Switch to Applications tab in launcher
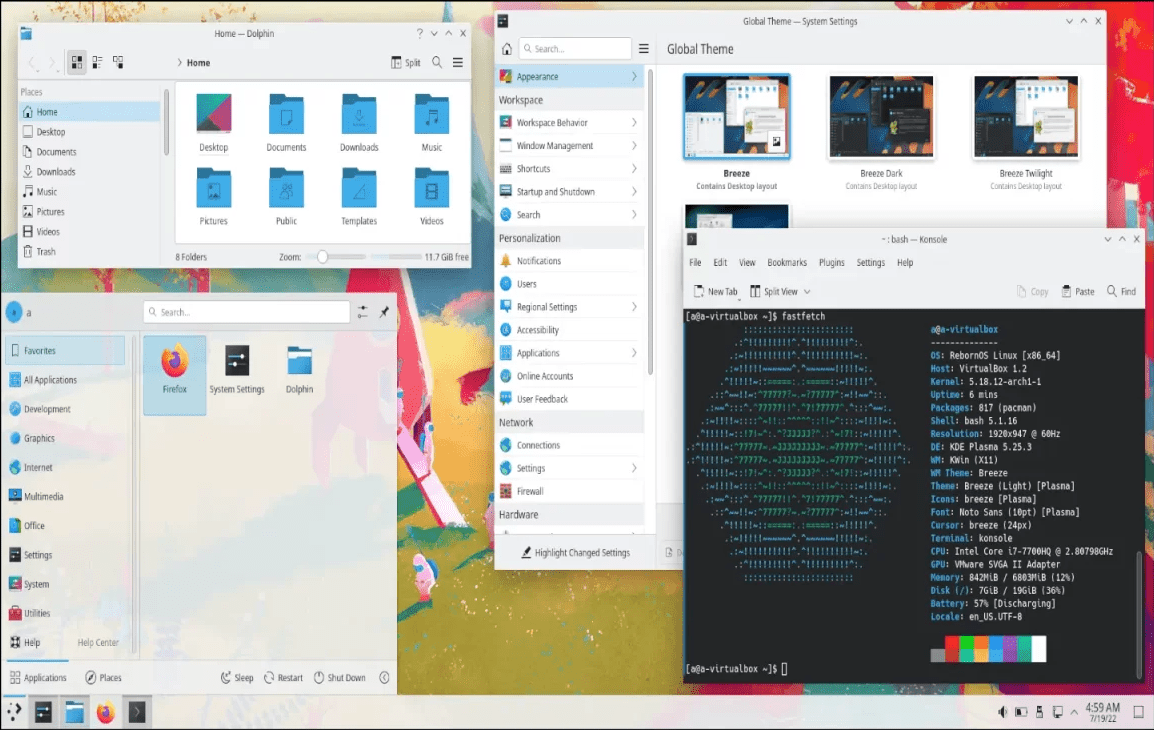1154x730 pixels. [x=38, y=678]
